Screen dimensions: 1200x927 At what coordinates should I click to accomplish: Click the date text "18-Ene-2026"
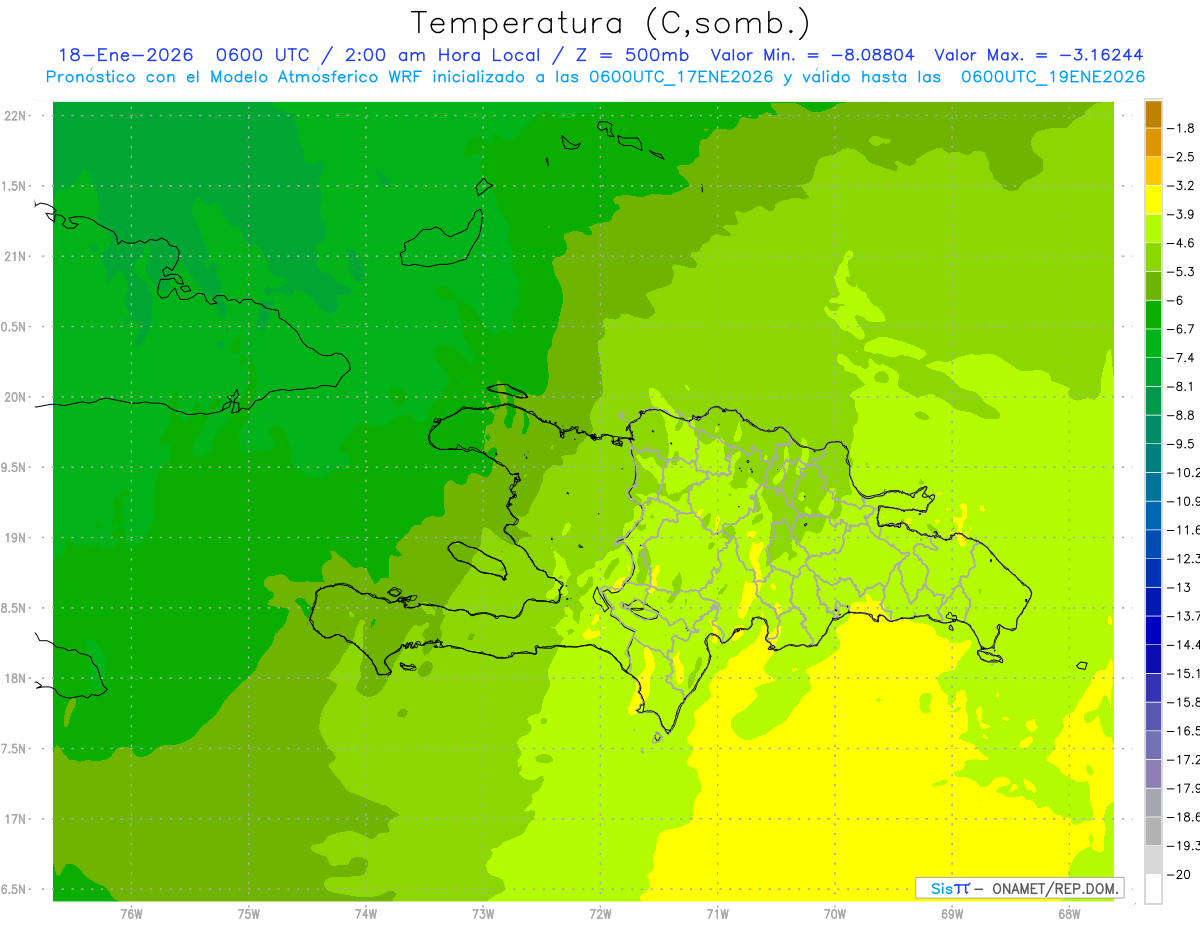point(126,55)
